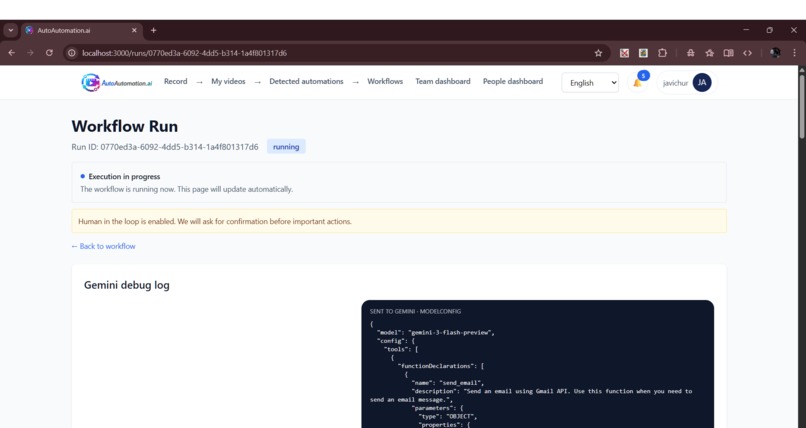Click the AutoAutomation.ai logo
The width and height of the screenshot is (806, 428).
pyautogui.click(x=117, y=83)
